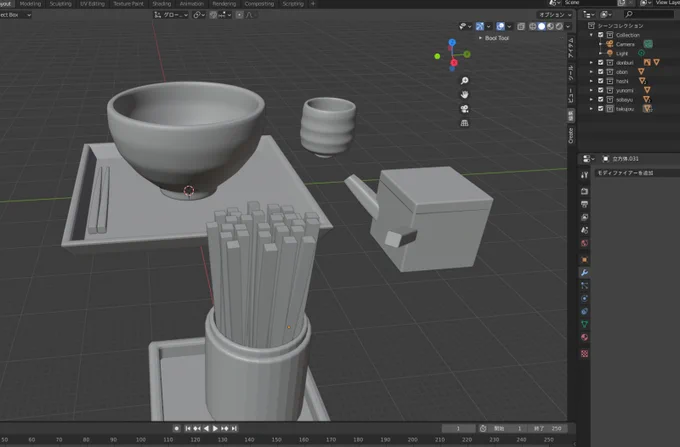
Task: Open the Material properties sphere icon
Action: point(585,337)
